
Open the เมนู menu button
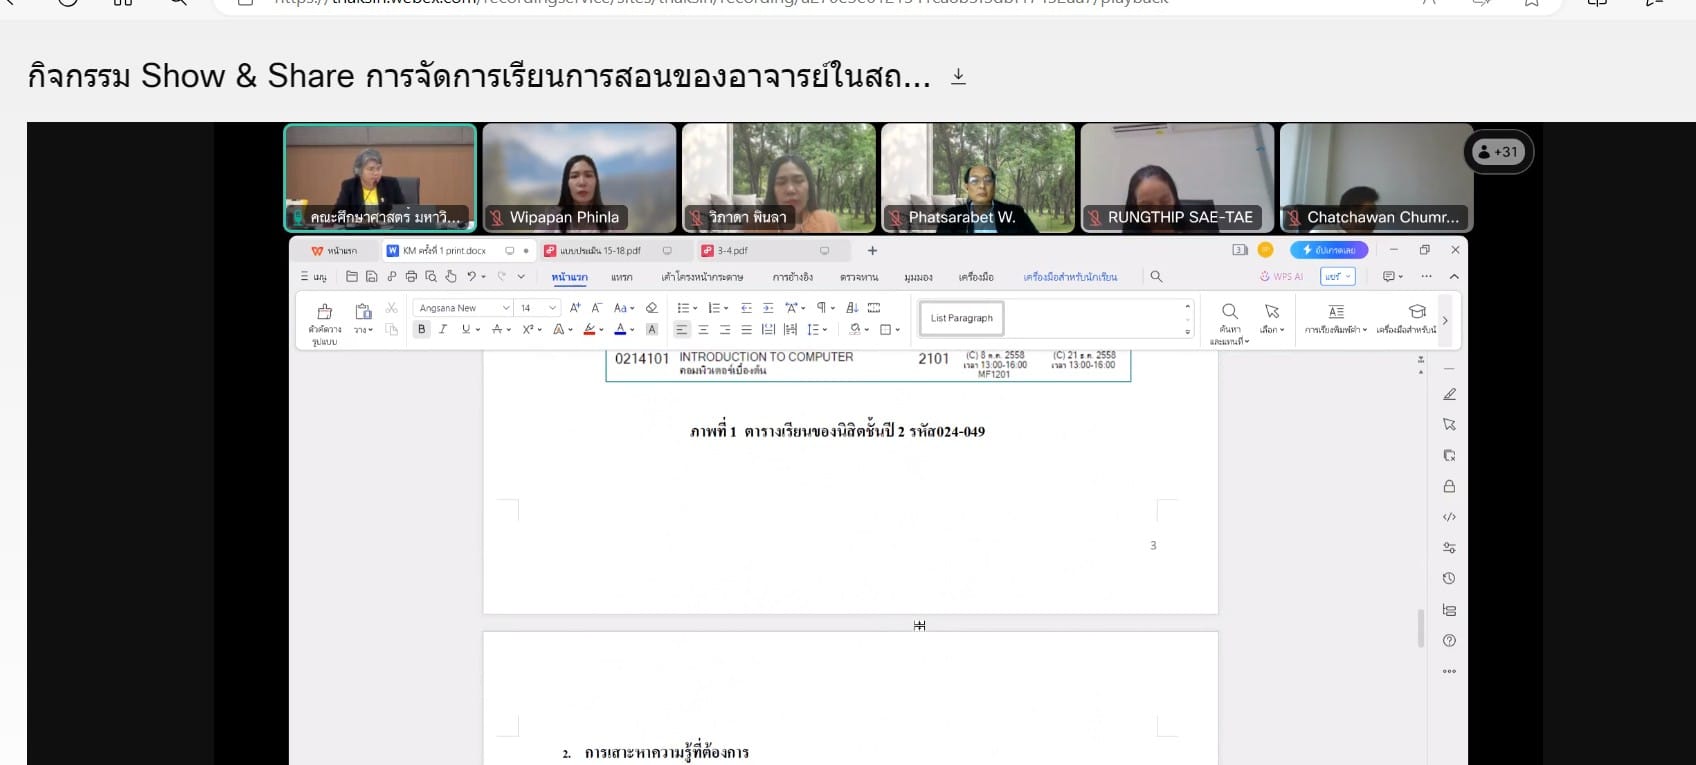pos(313,277)
